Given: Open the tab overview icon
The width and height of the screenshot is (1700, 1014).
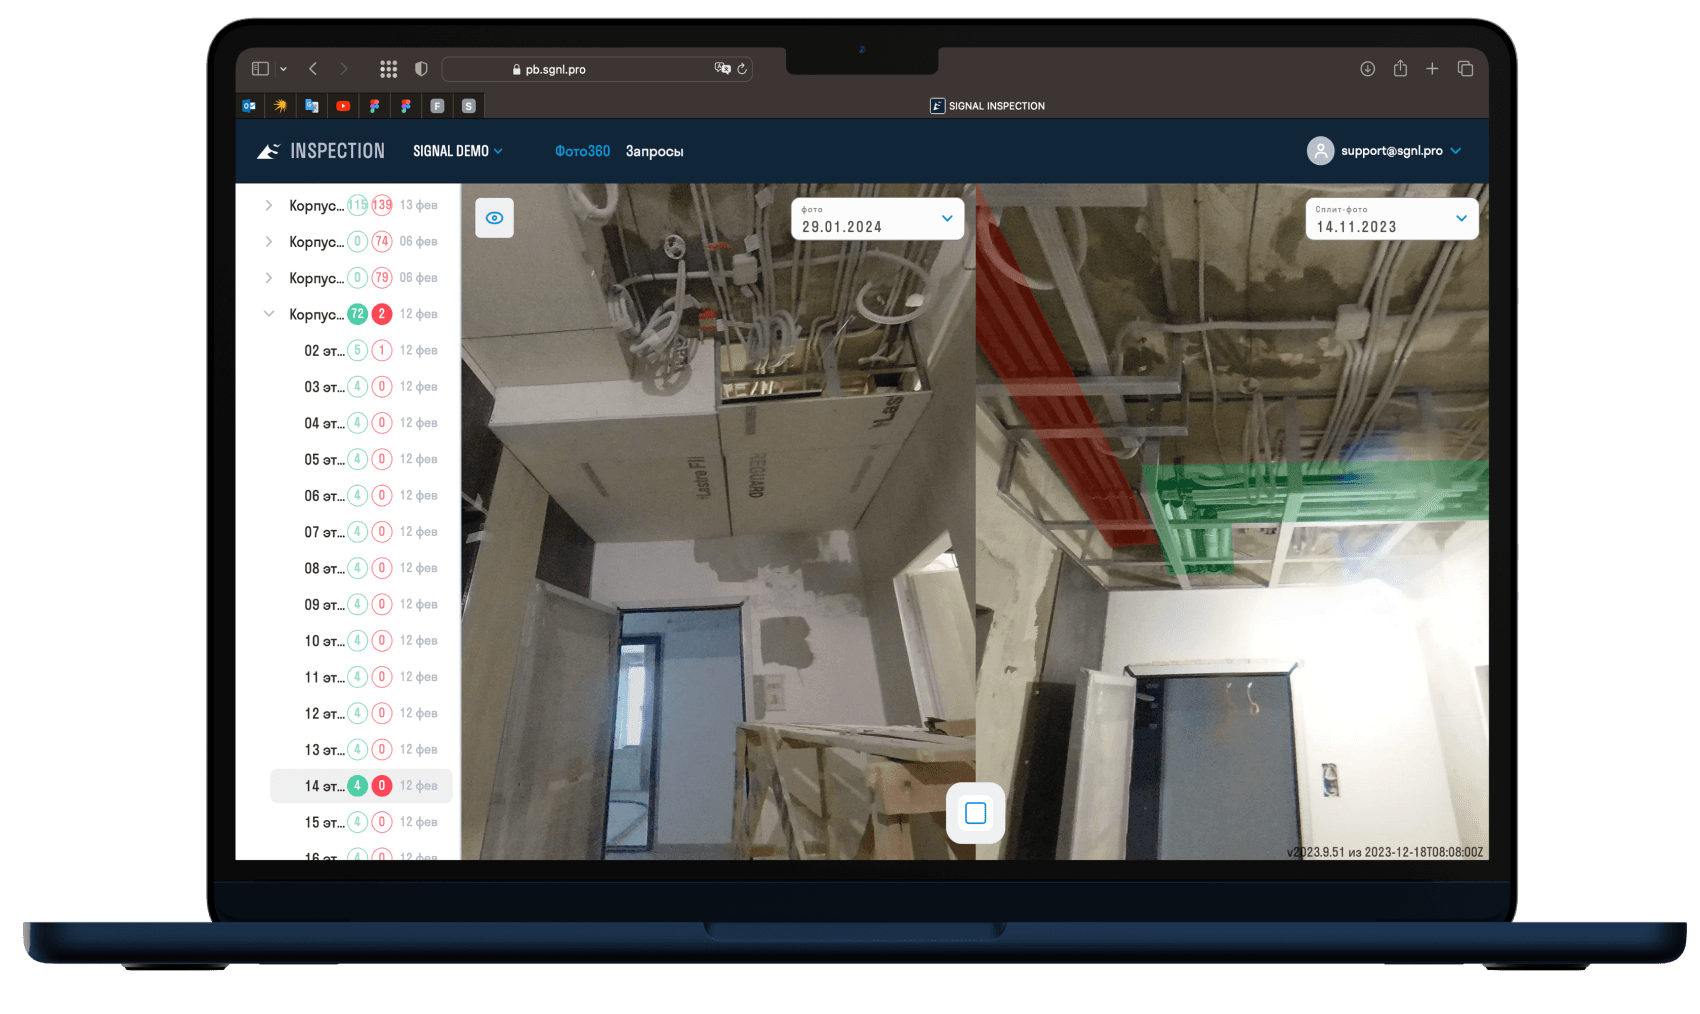Looking at the screenshot, I should click(1465, 69).
